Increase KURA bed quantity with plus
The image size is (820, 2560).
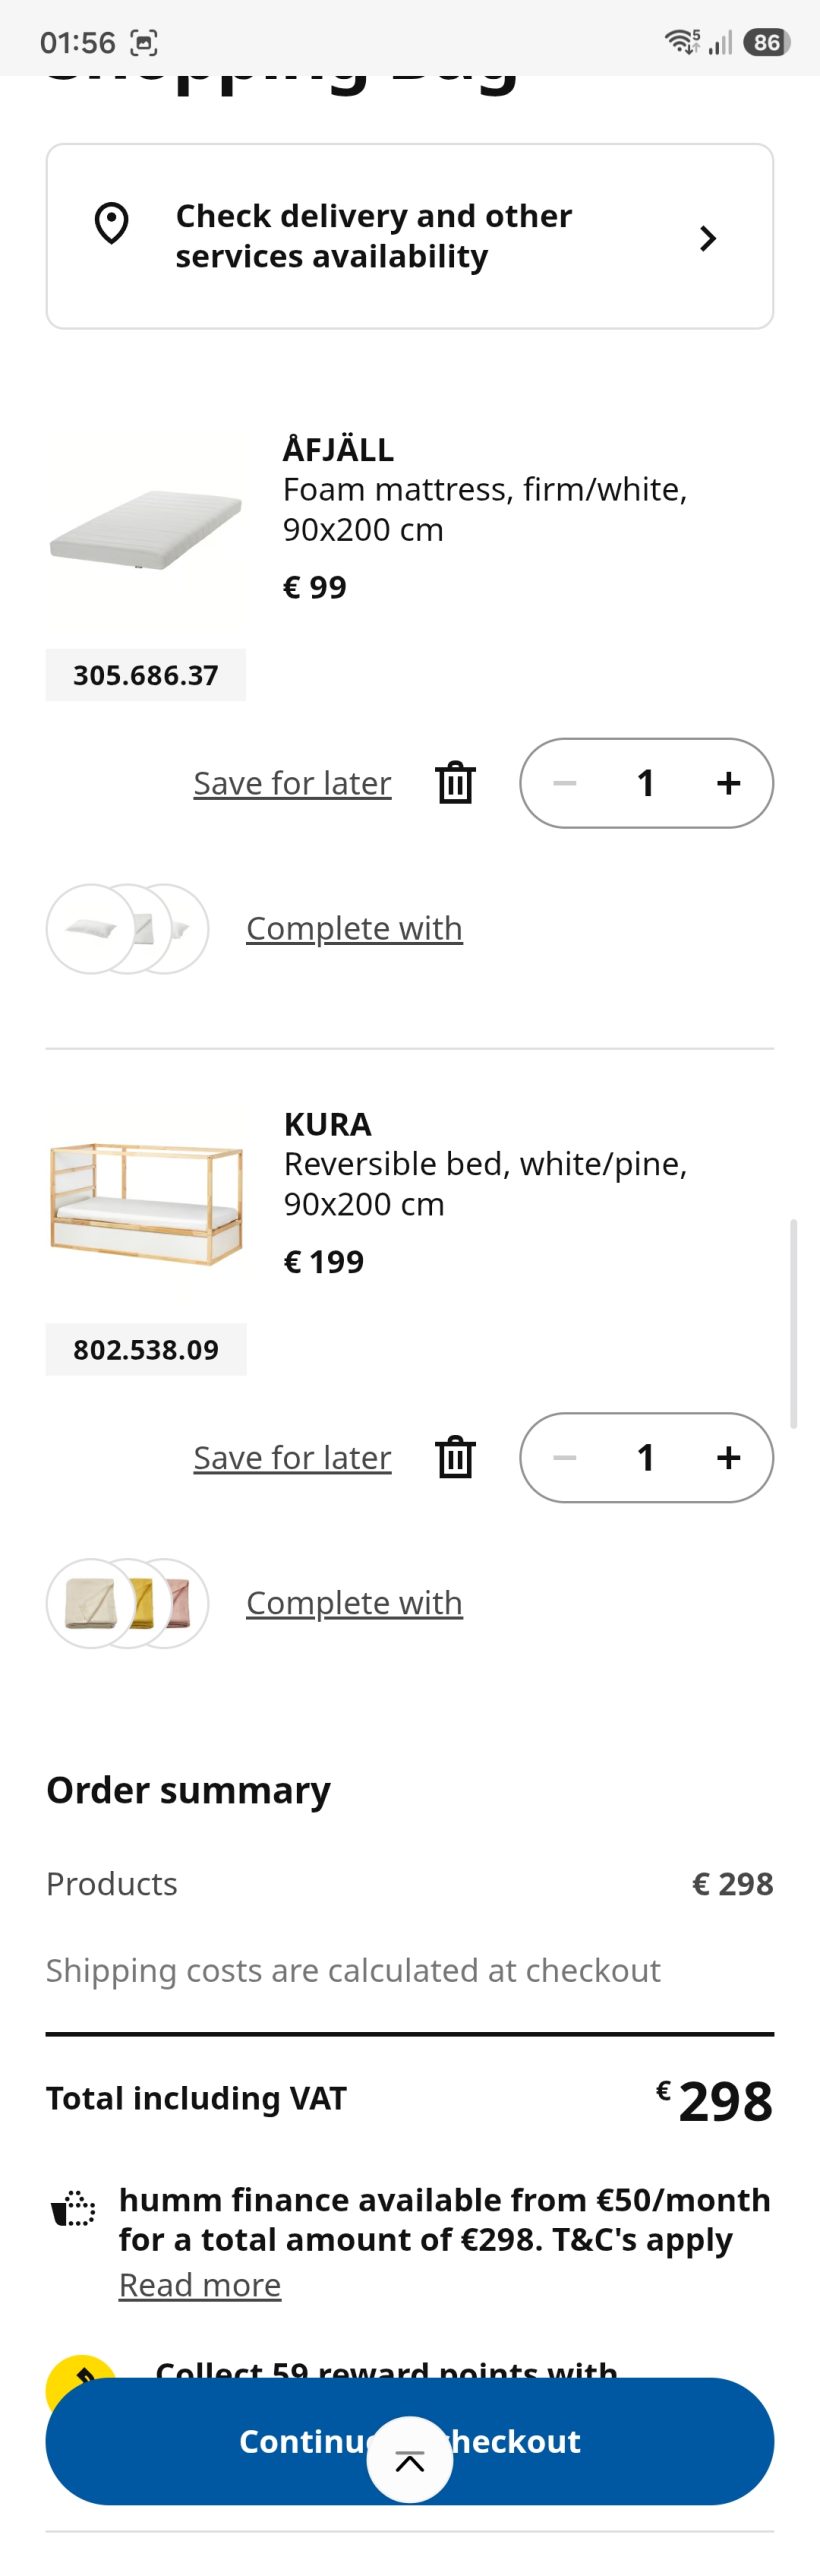[729, 1457]
